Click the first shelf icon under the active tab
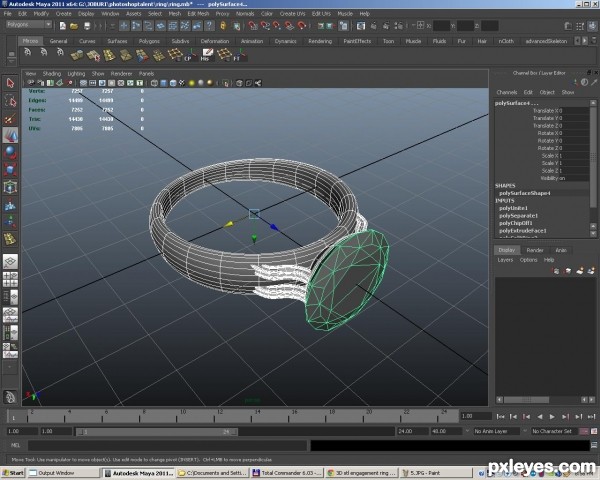Image resolution: width=600 pixels, height=480 pixels. pos(28,52)
